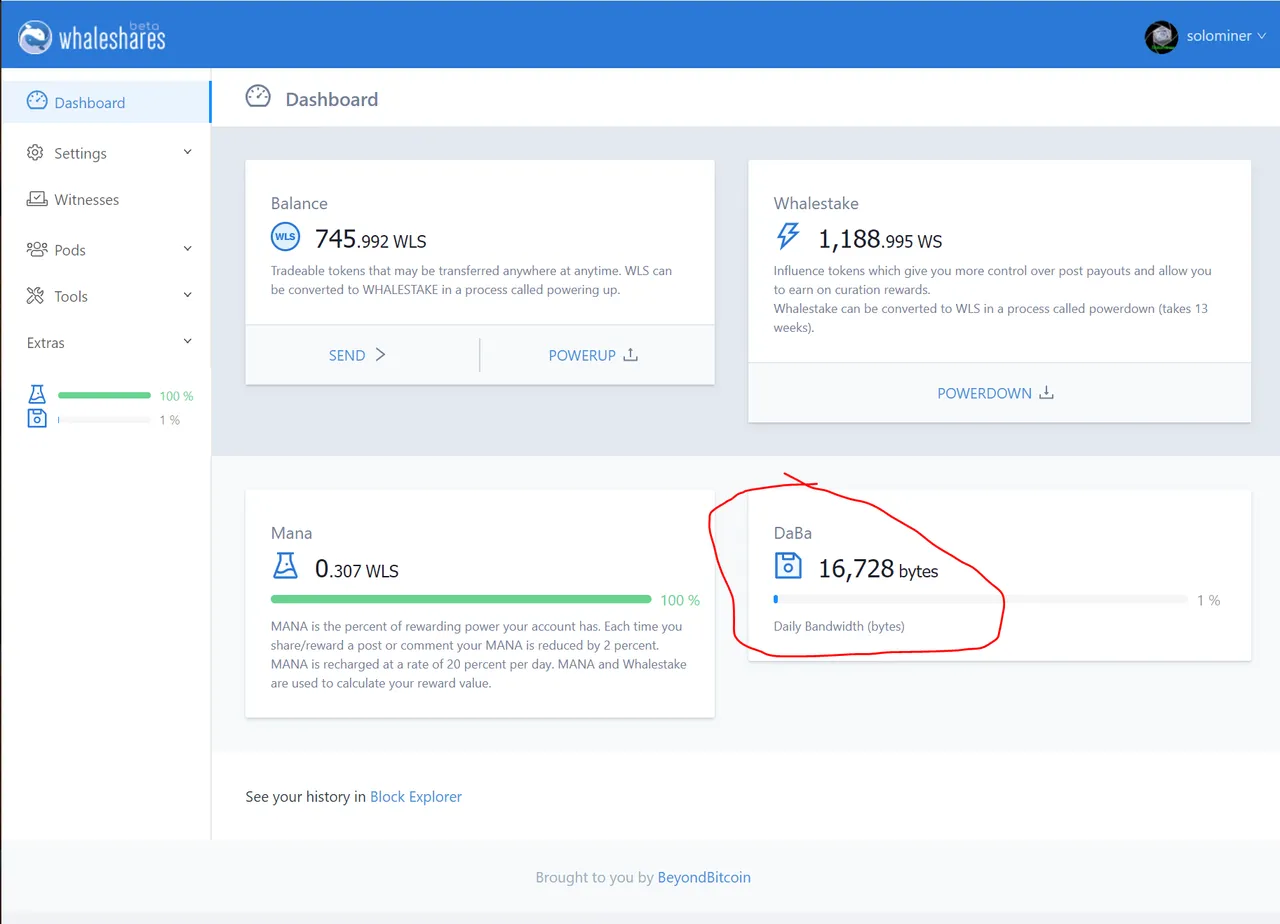Open the solominer profile avatar
Image resolution: width=1280 pixels, height=924 pixels.
coord(1161,37)
